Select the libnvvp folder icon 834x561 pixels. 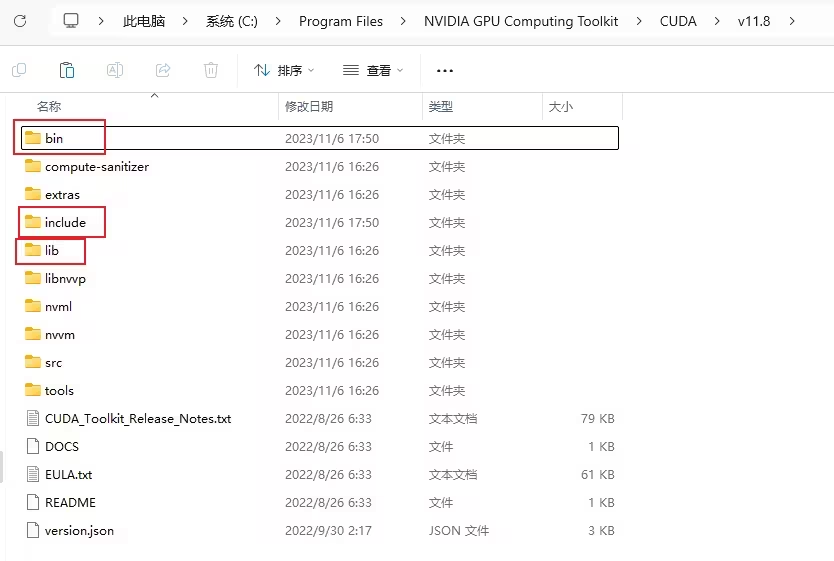tap(33, 279)
